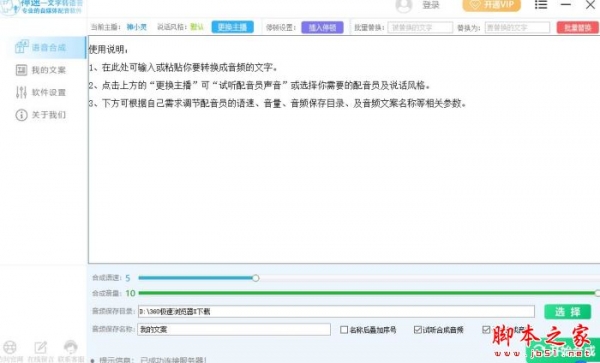Screen dimensions: 600x363
Task: Click the 默认 speaking style value
Action: click(x=197, y=27)
